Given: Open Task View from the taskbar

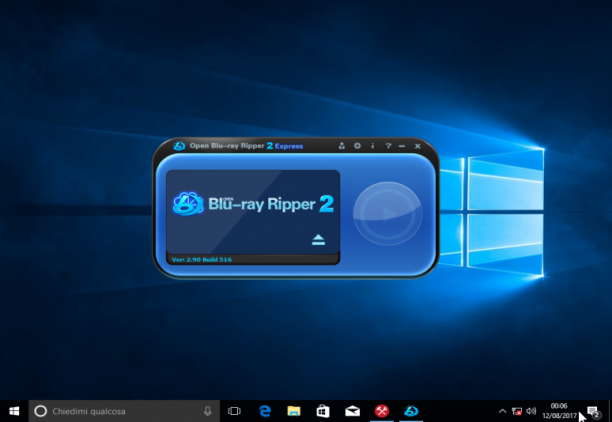Looking at the screenshot, I should click(x=234, y=411).
